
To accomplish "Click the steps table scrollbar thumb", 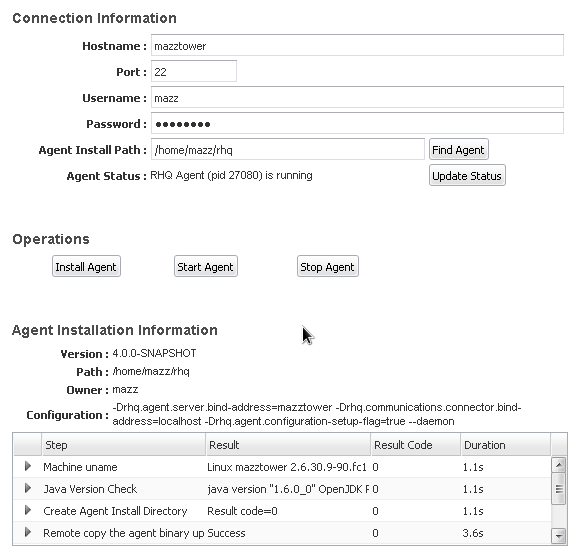I will [559, 489].
